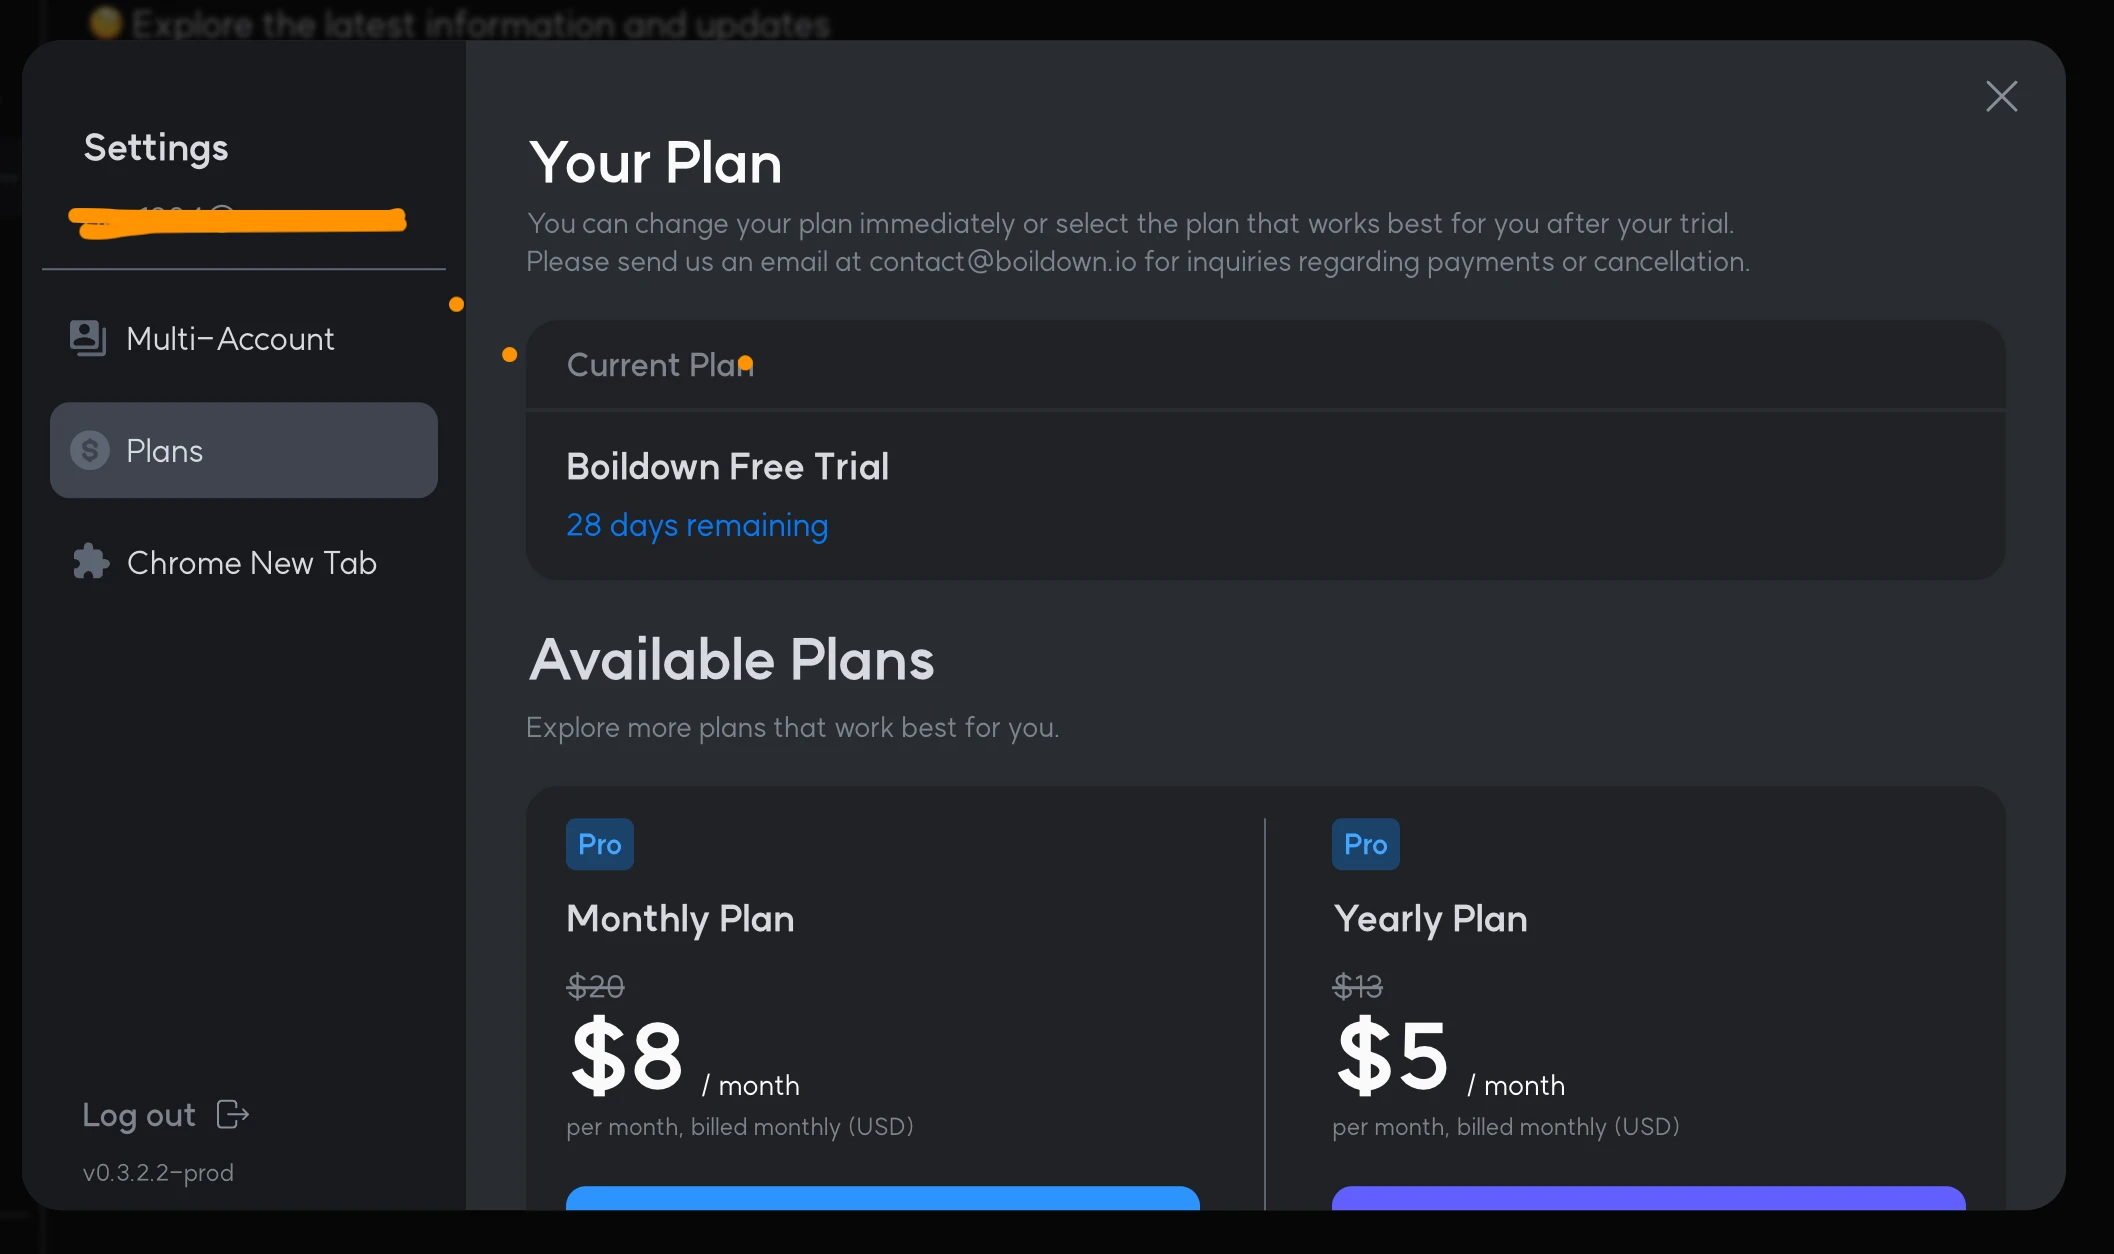Click the $8 monthly price
The image size is (2114, 1254).
(x=627, y=1056)
